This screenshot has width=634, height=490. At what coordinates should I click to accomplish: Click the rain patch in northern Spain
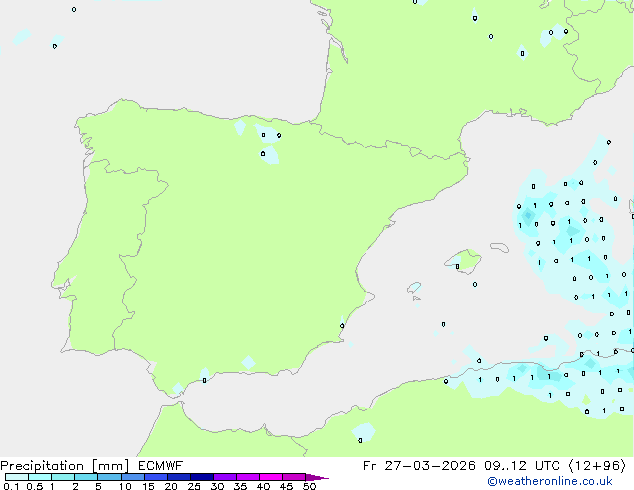click(x=268, y=143)
